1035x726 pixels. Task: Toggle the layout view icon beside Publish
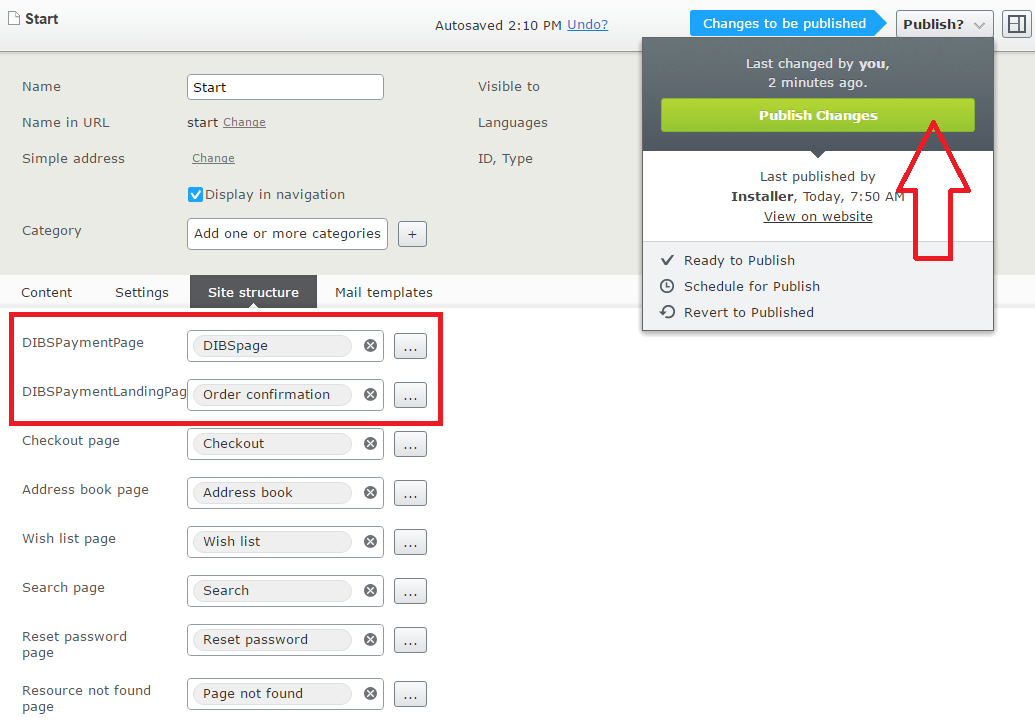coord(1016,24)
